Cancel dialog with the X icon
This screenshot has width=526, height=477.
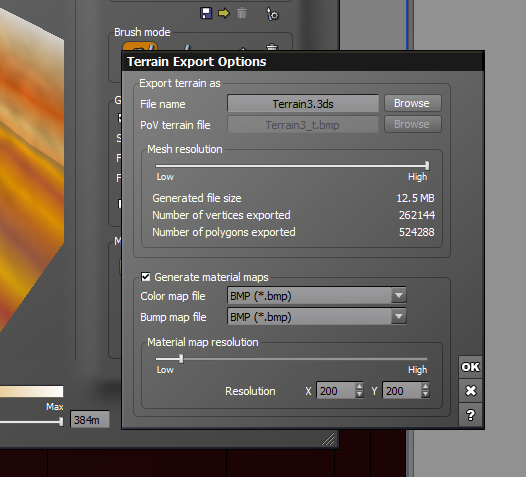470,390
